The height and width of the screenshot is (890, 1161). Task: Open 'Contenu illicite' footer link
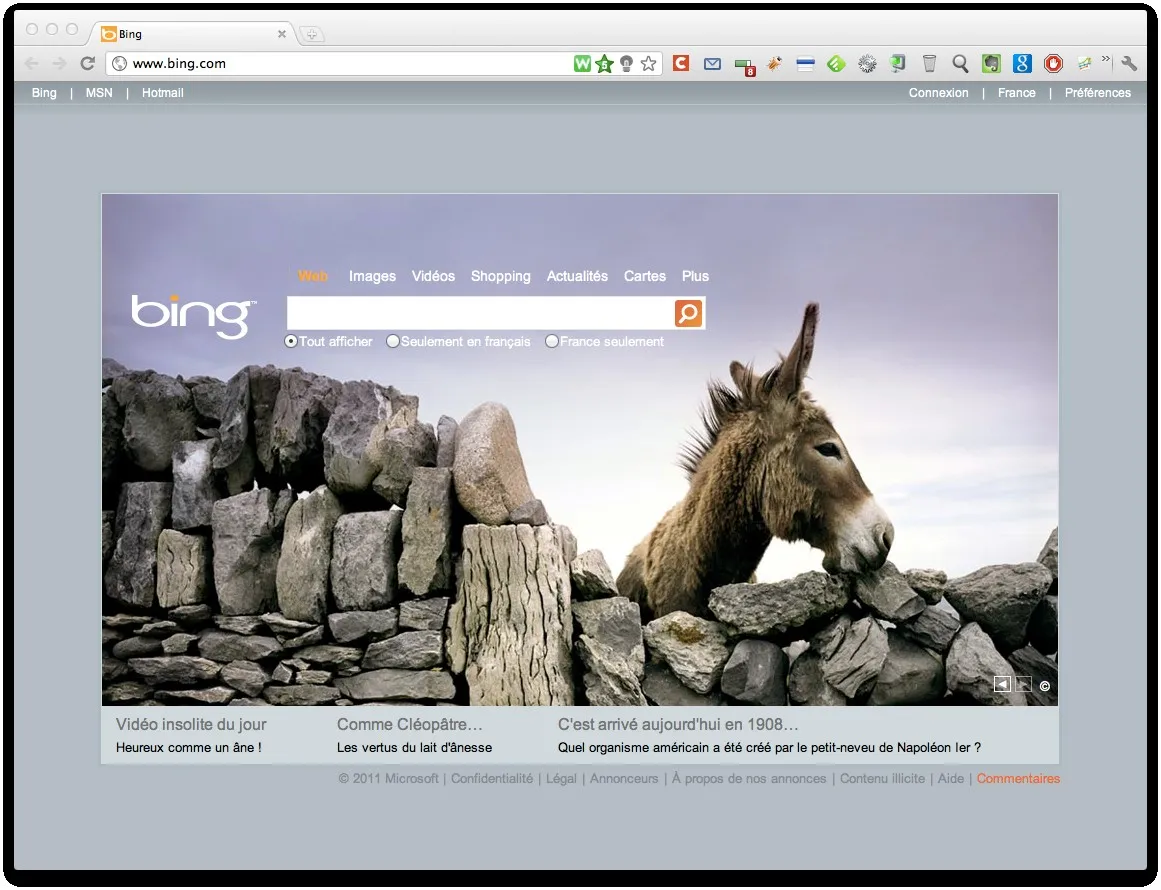(883, 779)
